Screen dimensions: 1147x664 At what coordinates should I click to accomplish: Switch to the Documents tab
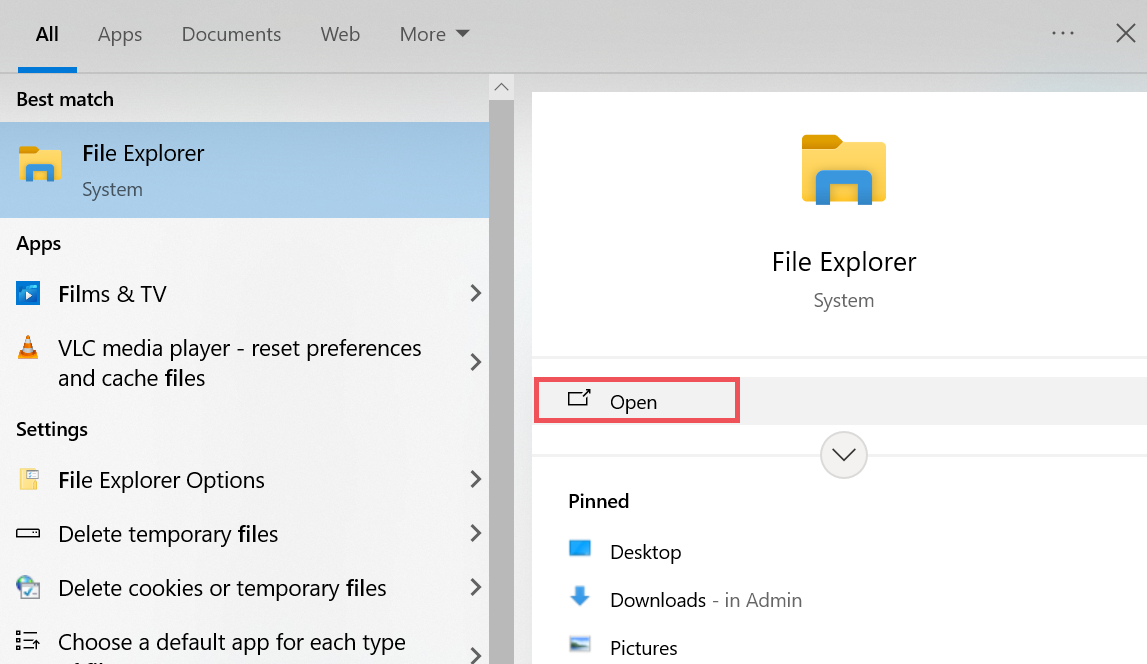coord(231,34)
